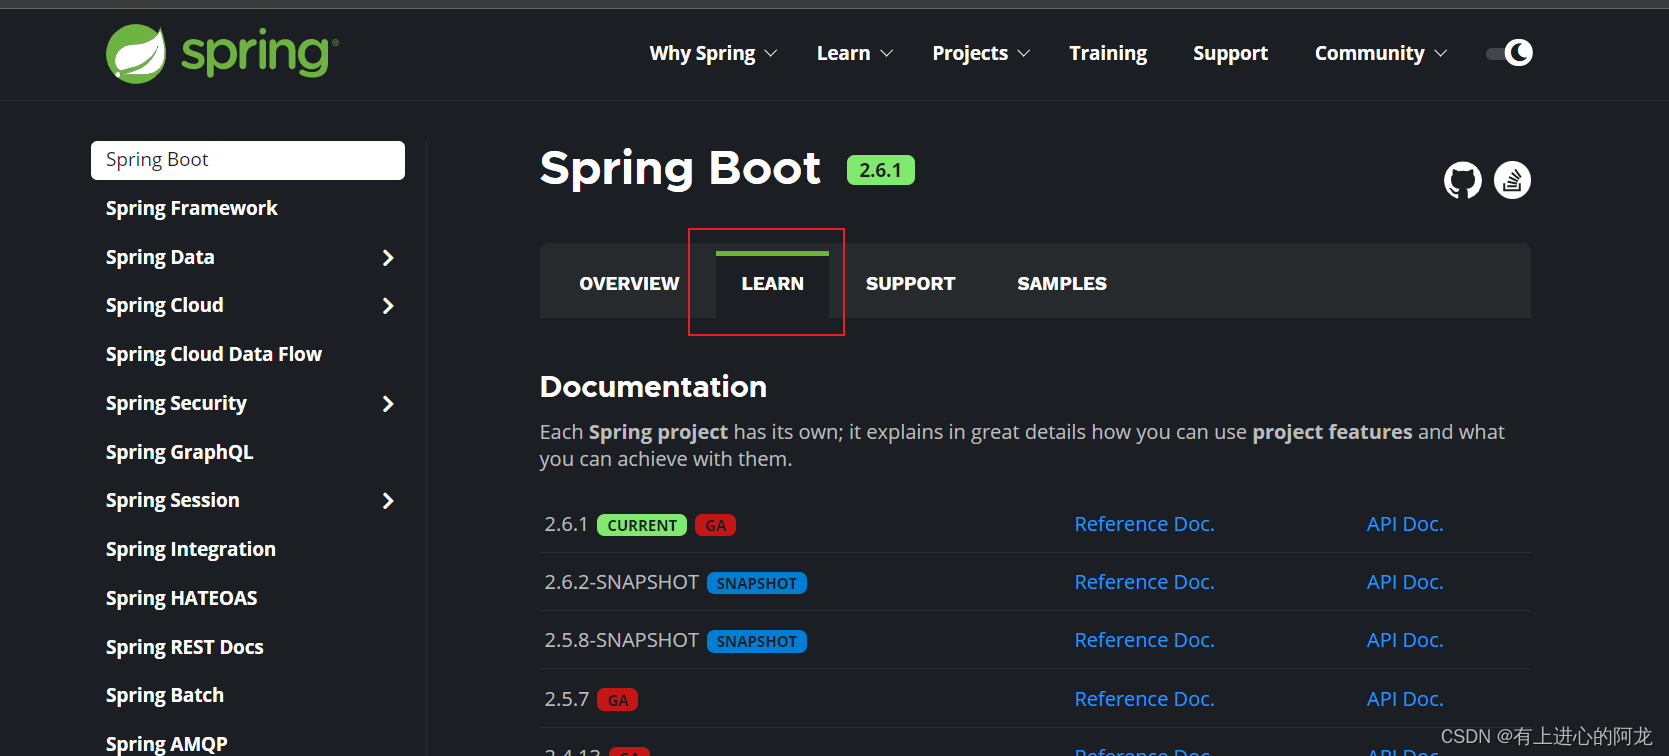Screen dimensions: 1669x756
Task: Expand the Spring Security submenu chevron
Action: click(388, 404)
